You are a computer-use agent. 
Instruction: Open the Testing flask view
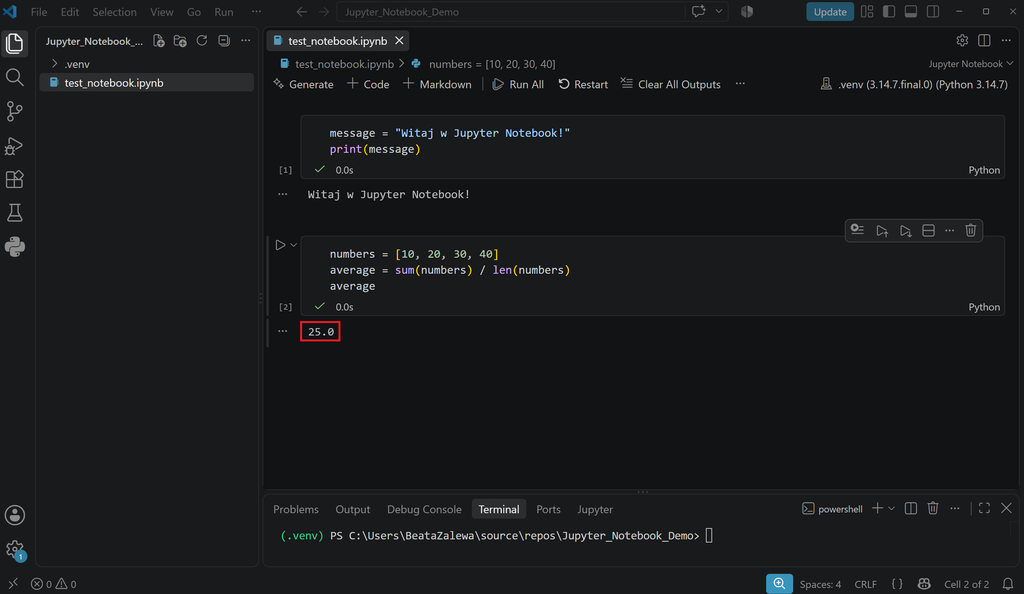(14, 213)
